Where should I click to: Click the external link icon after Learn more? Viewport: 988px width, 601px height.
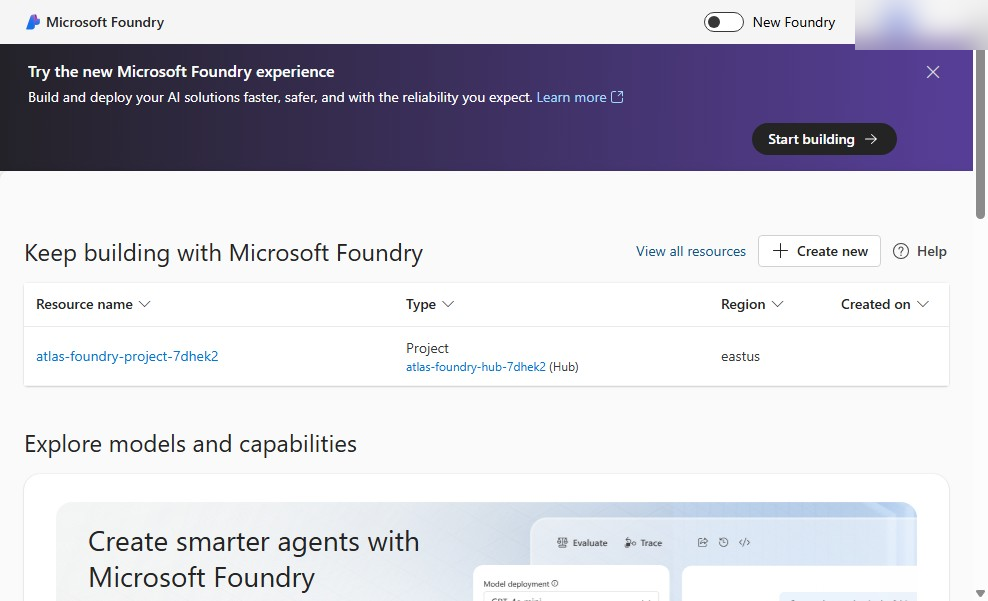(618, 97)
